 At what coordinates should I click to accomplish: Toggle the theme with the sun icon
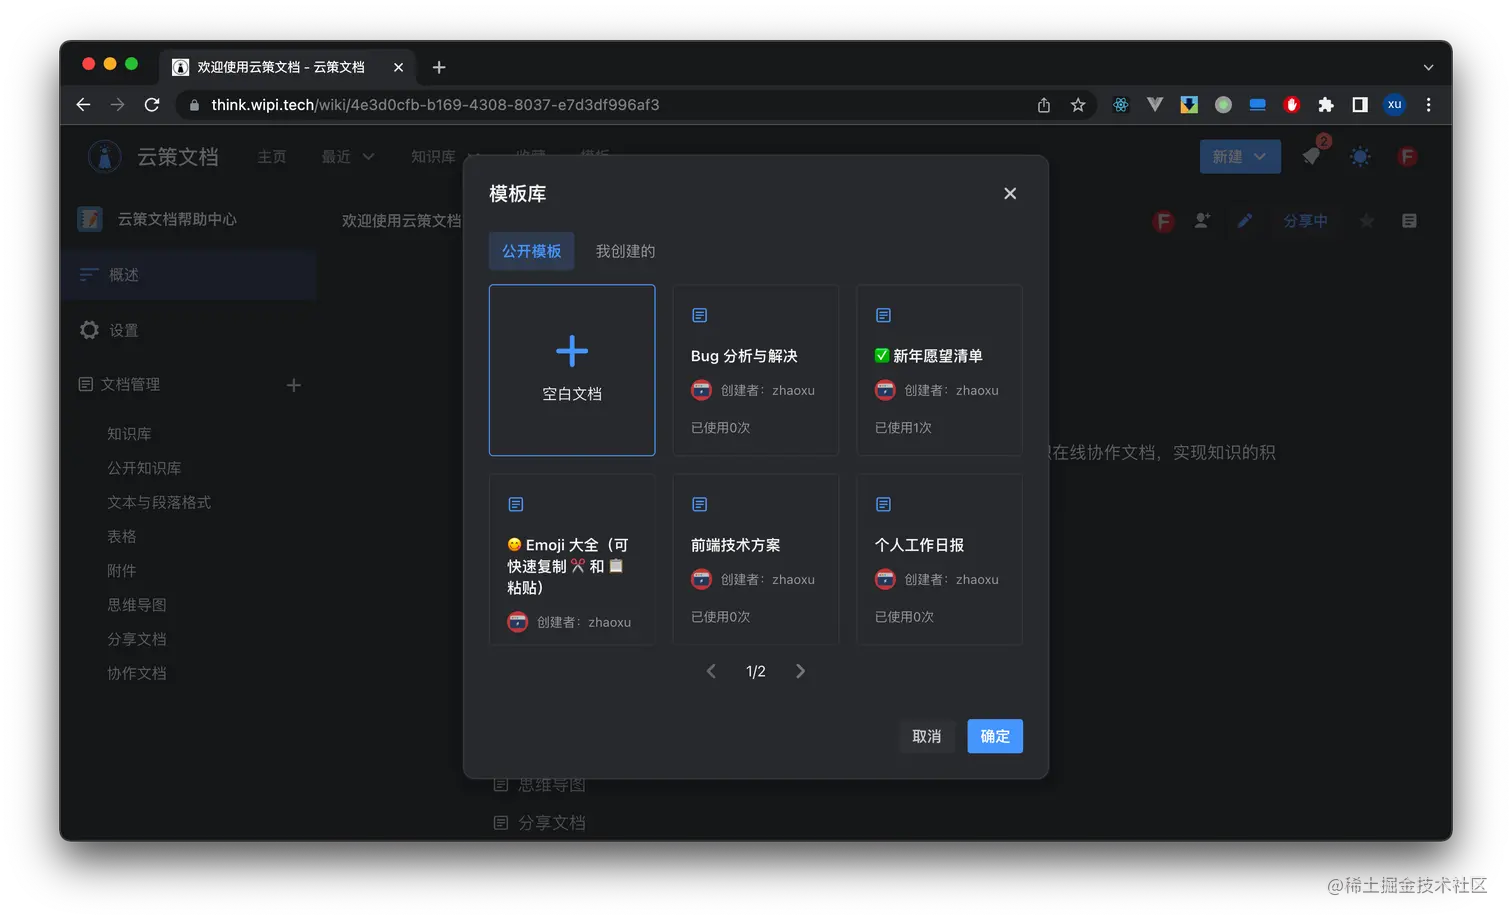click(1360, 156)
